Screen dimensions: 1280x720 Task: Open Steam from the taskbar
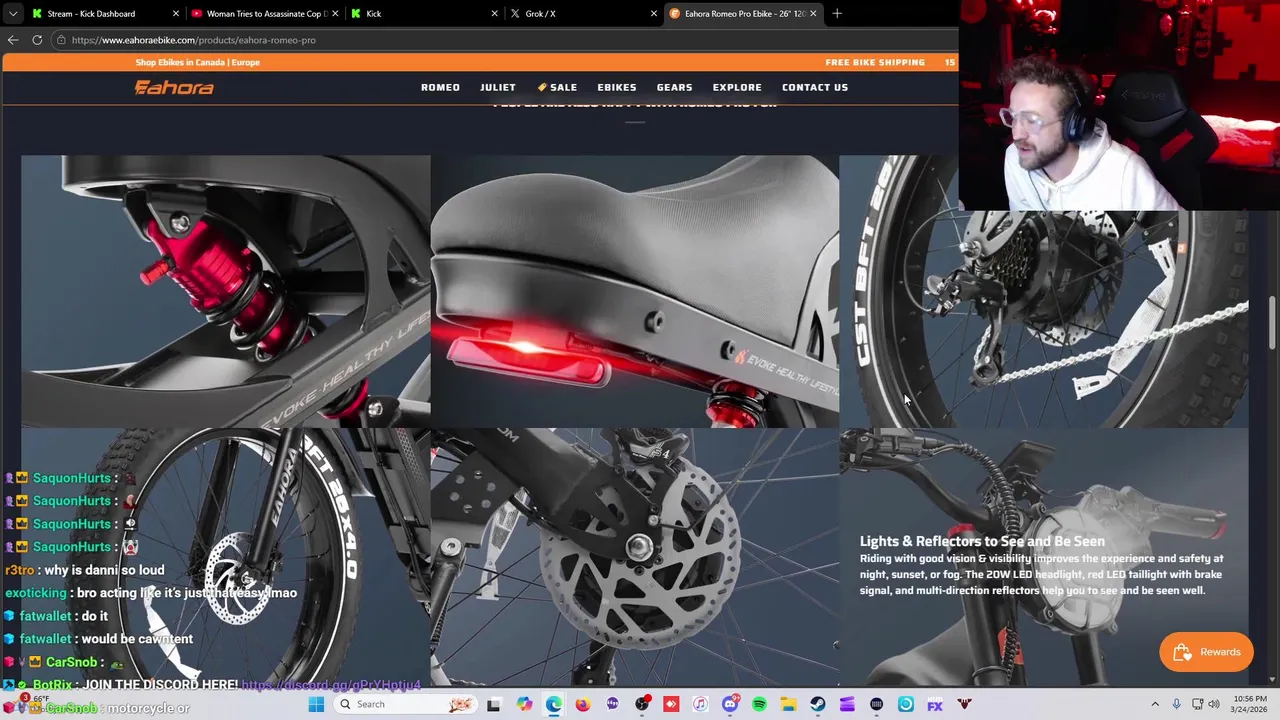click(x=818, y=704)
